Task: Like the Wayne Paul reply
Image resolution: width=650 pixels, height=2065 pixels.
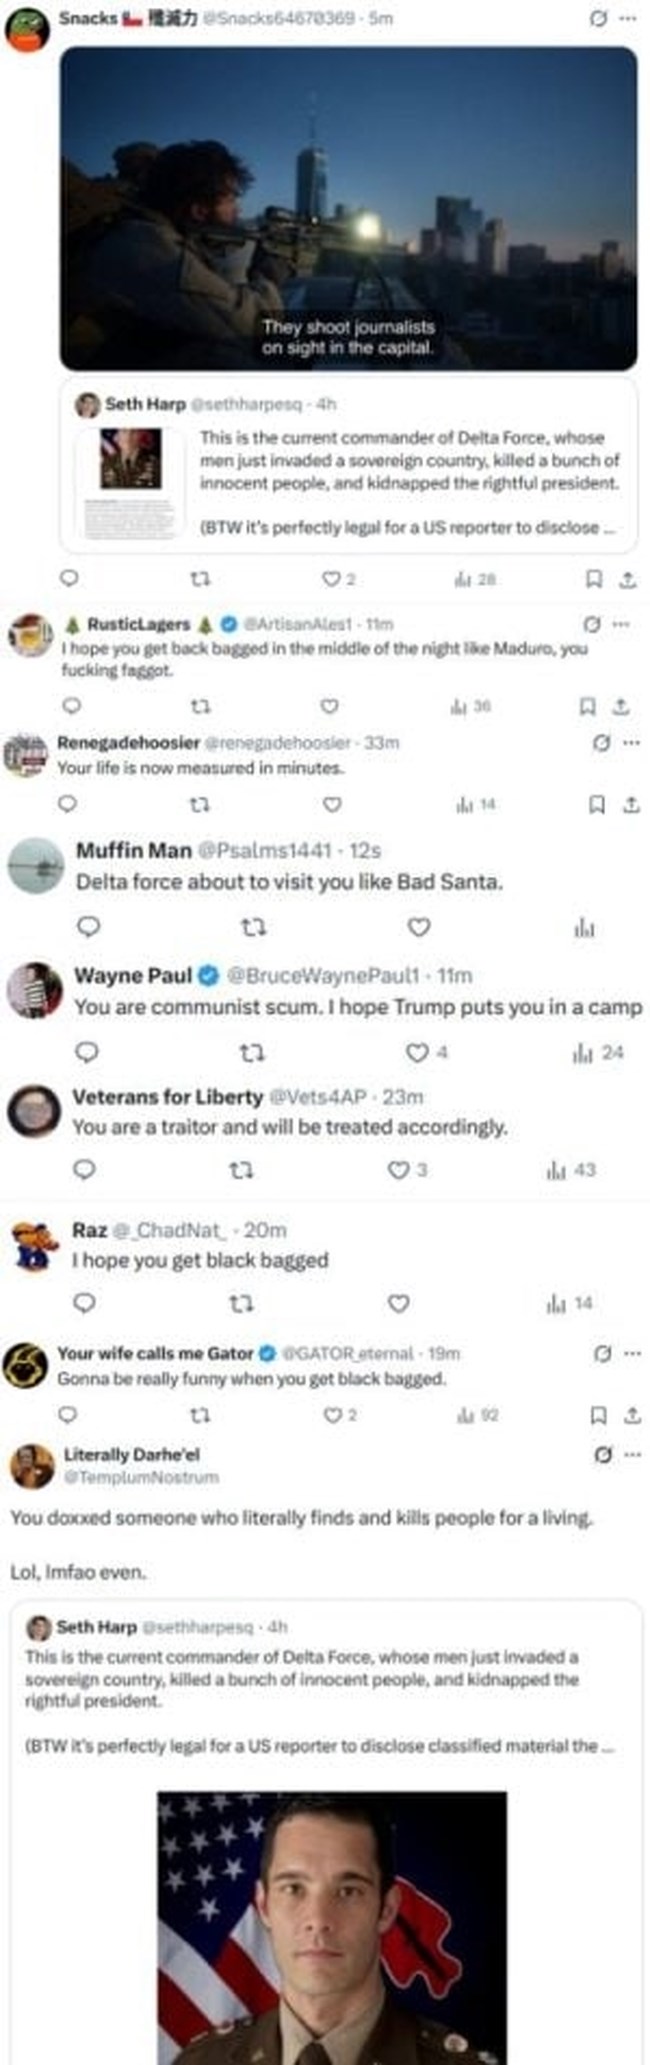Action: (x=417, y=1052)
